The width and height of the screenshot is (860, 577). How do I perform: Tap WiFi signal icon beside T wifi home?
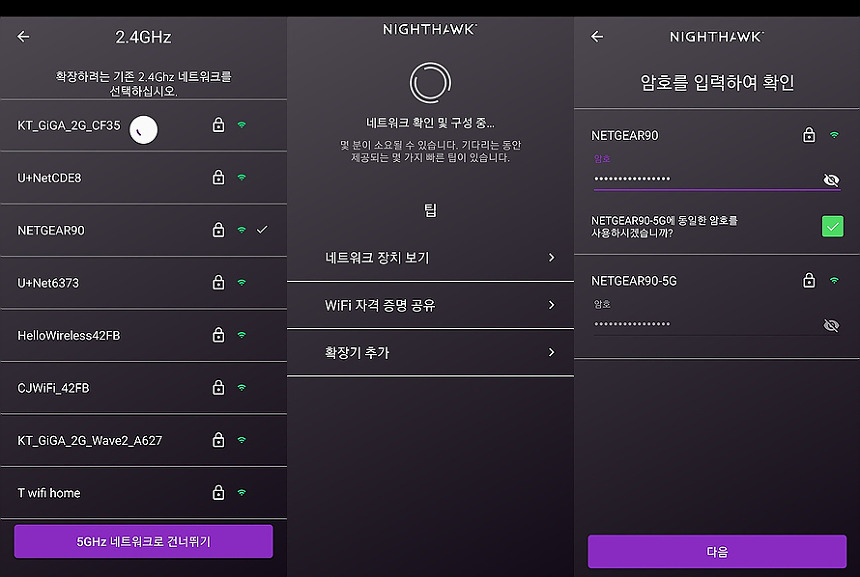pos(241,493)
